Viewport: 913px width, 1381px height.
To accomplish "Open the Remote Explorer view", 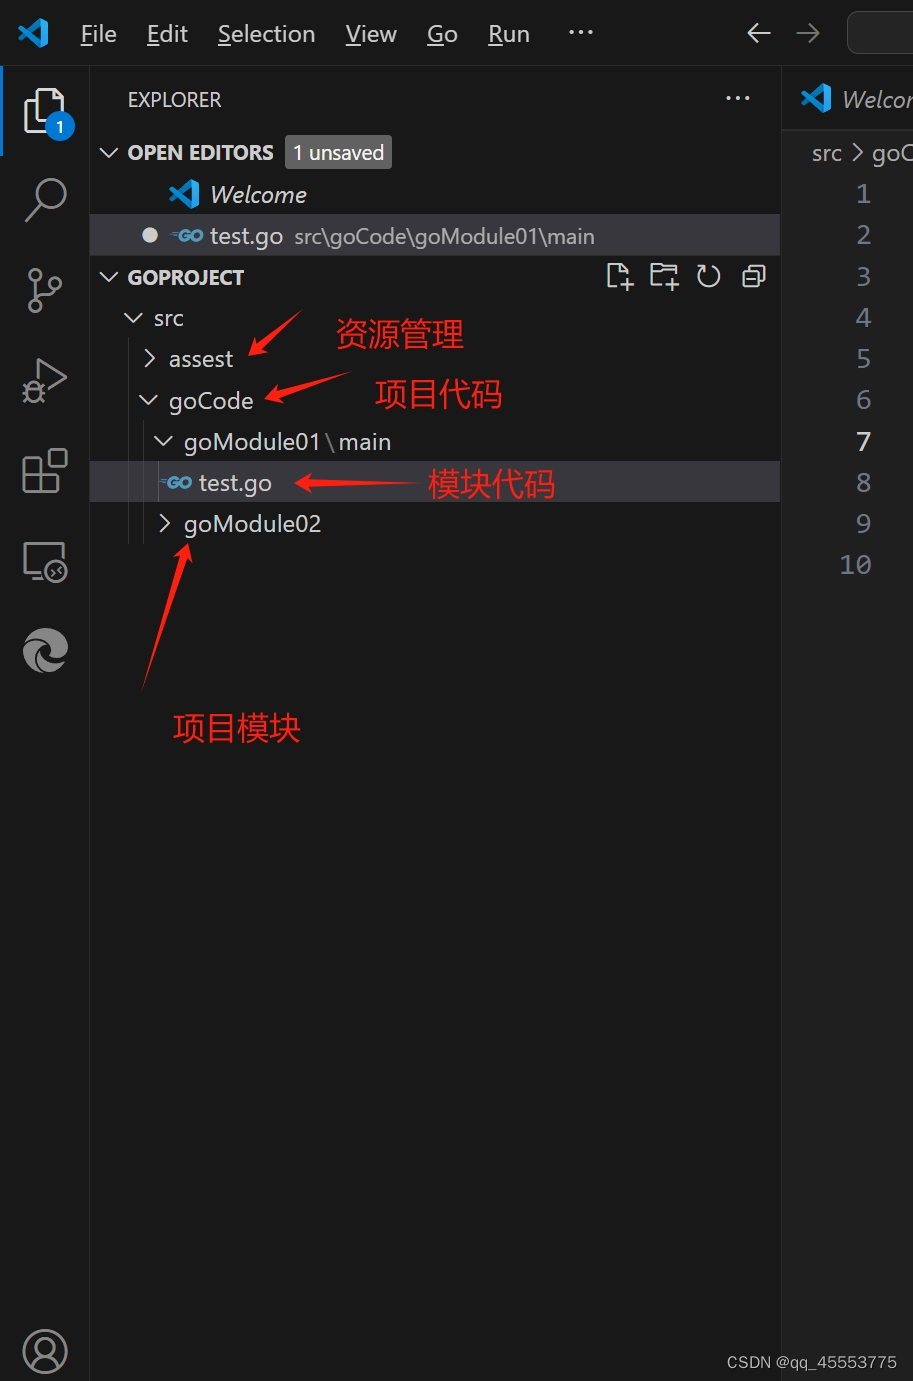I will [45, 561].
